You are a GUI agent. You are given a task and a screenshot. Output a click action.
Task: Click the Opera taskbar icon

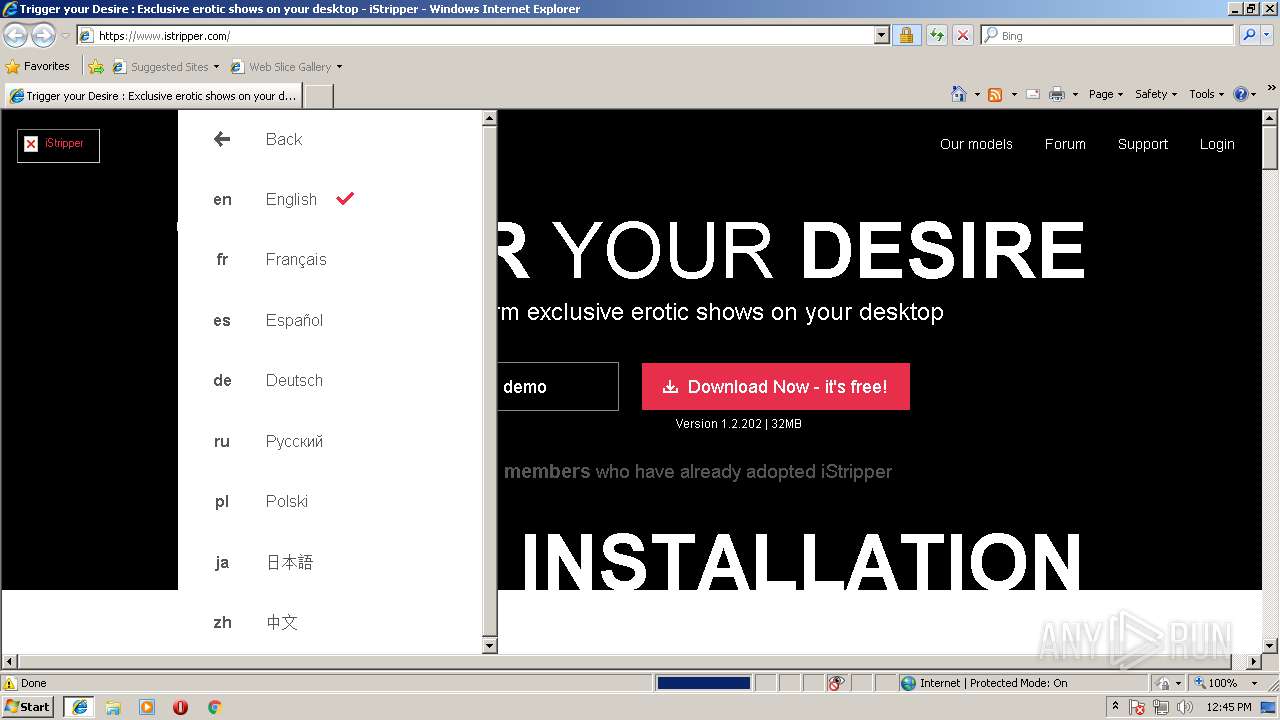pyautogui.click(x=181, y=707)
